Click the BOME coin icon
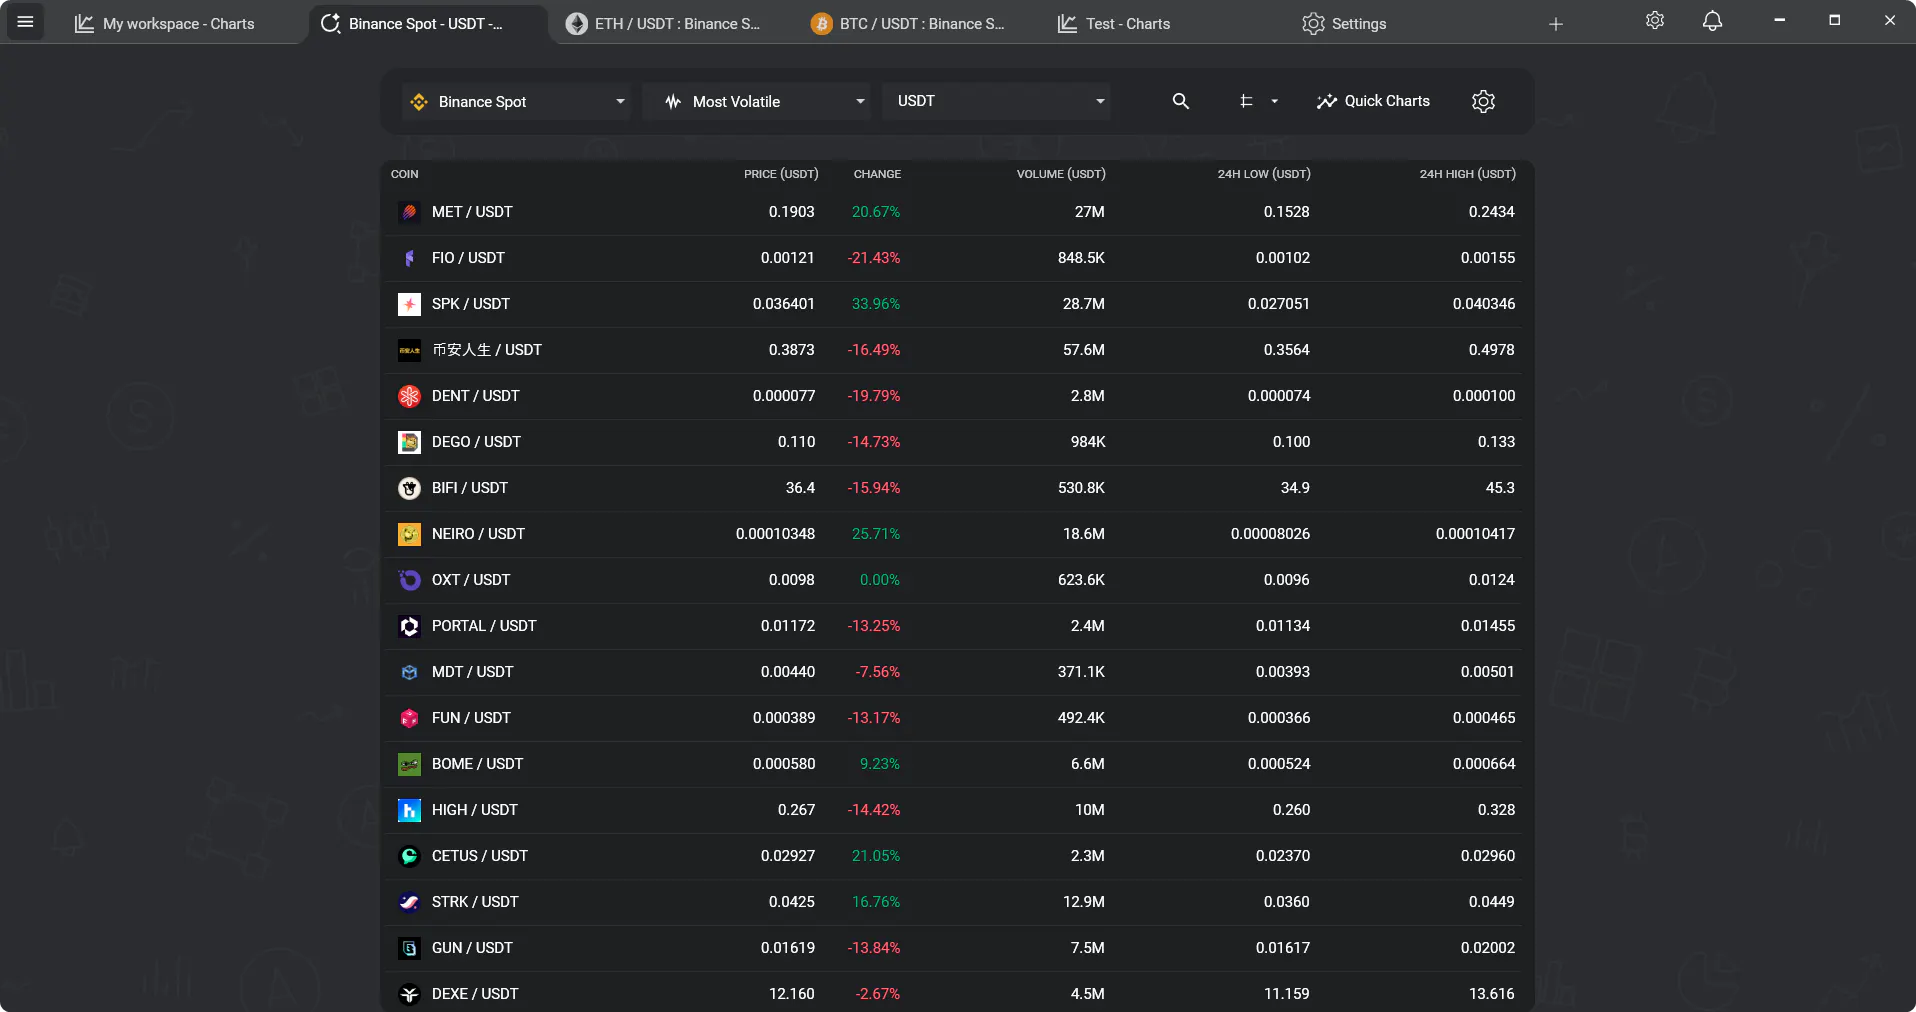1916x1012 pixels. [409, 764]
